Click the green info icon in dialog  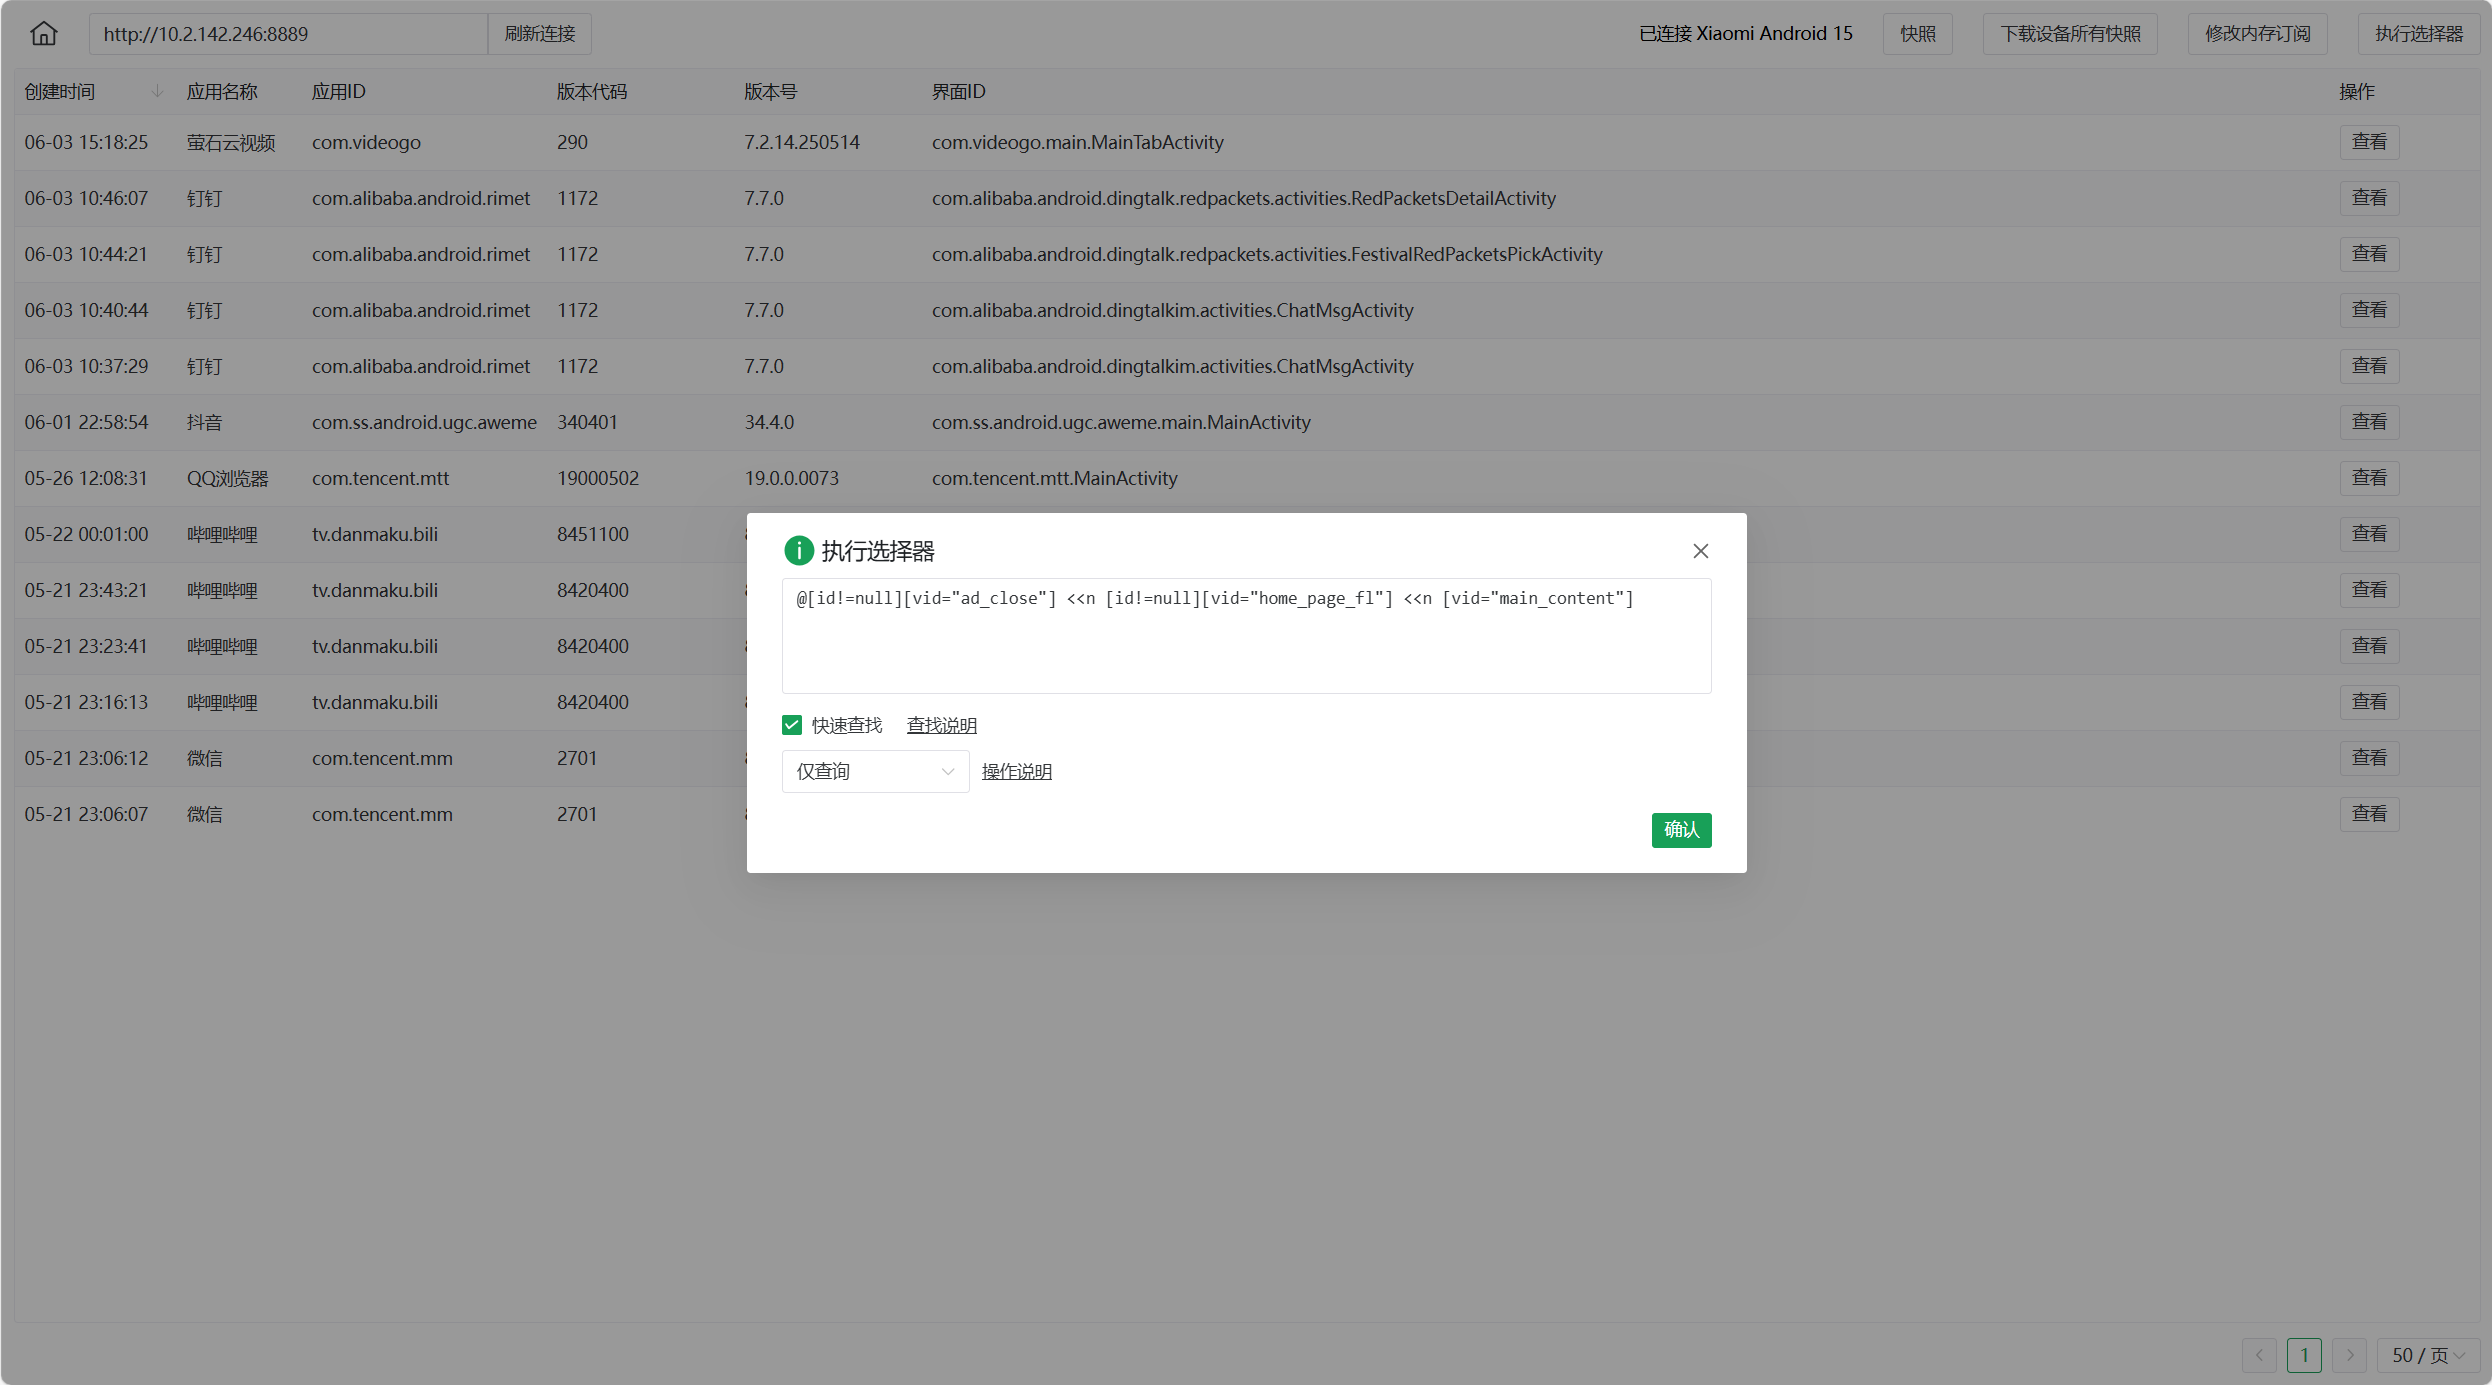pyautogui.click(x=798, y=551)
